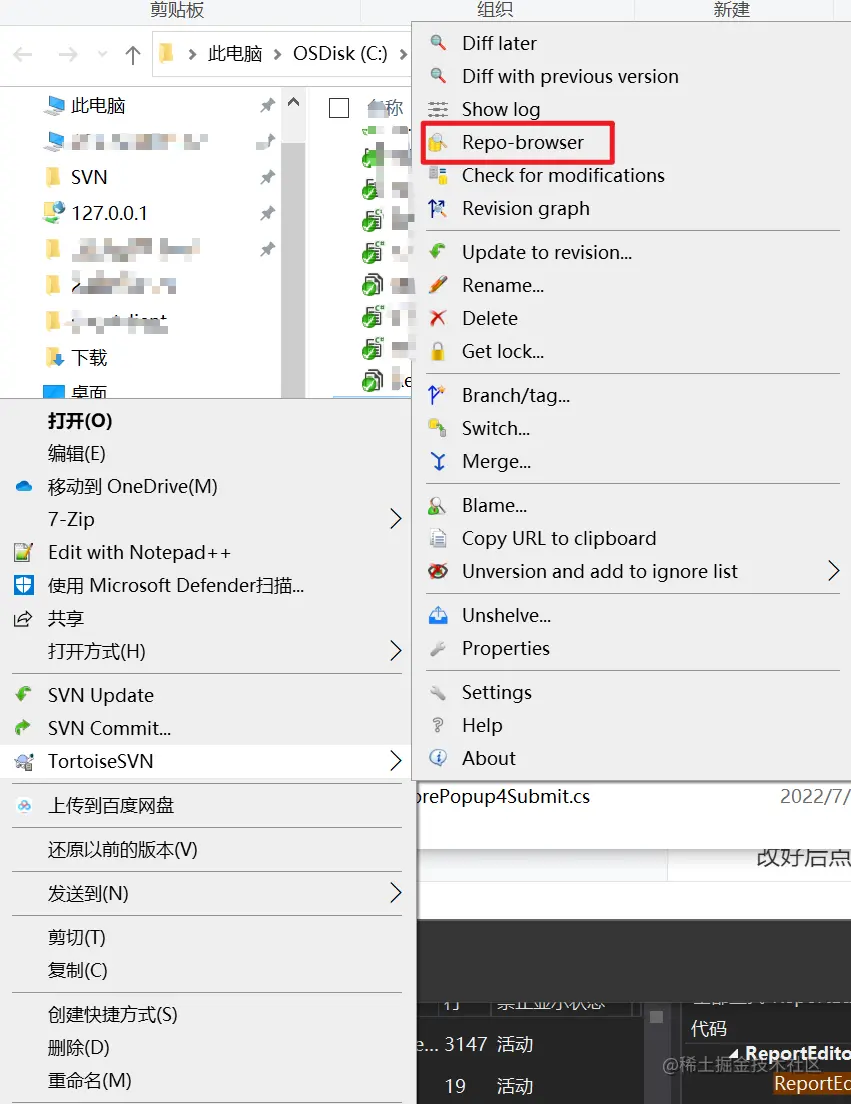Expand the 7-Zip submenu arrow

click(396, 519)
